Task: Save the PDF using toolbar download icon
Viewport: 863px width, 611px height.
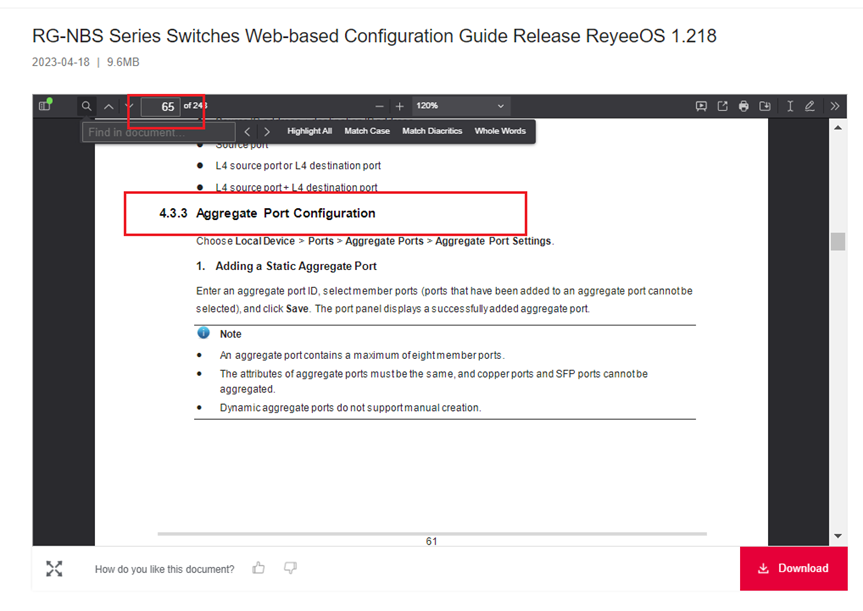Action: pos(765,106)
